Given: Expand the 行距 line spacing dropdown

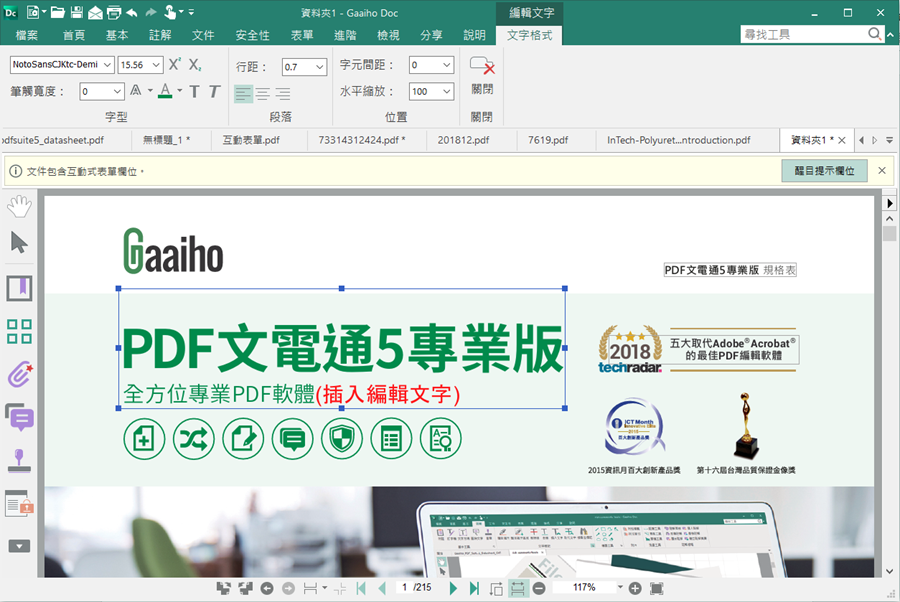Looking at the screenshot, I should (x=320, y=67).
